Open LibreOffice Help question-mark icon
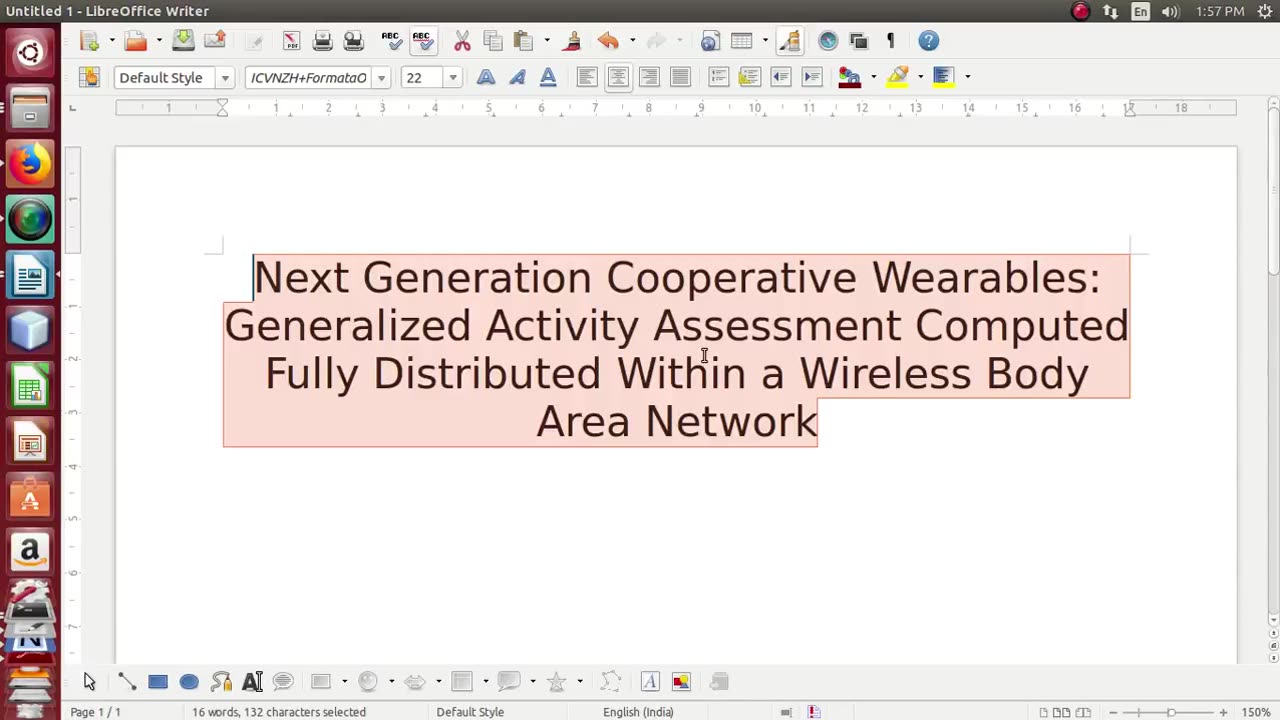The image size is (1280, 720). coord(928,41)
